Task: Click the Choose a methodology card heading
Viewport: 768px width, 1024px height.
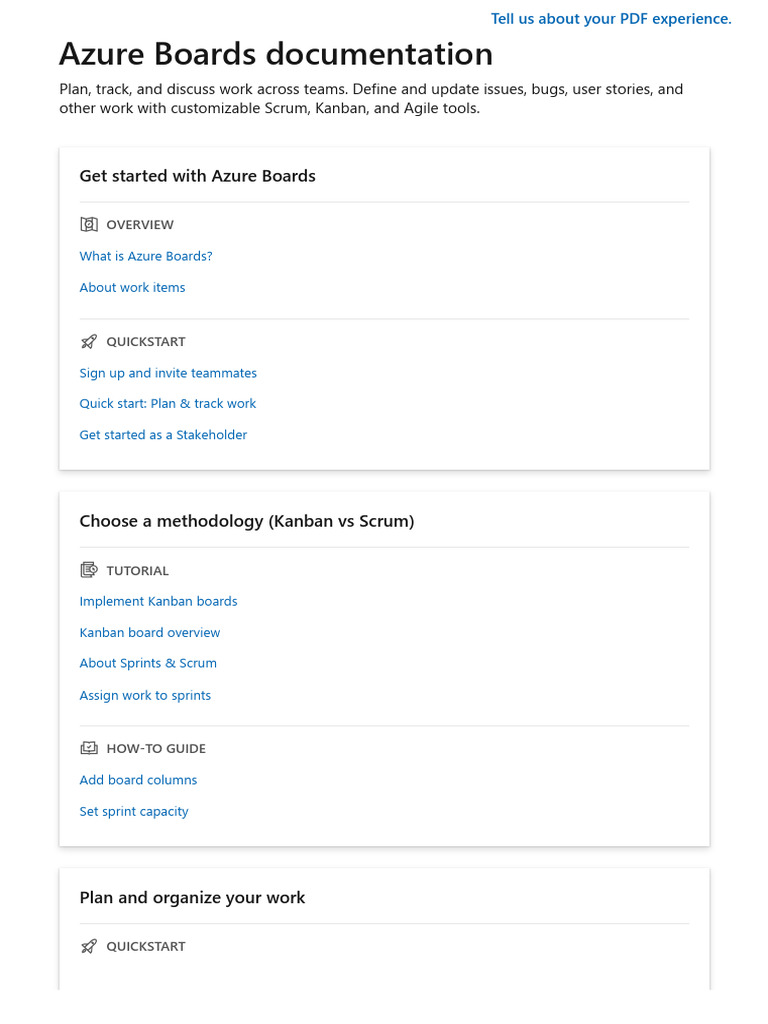Action: point(246,521)
